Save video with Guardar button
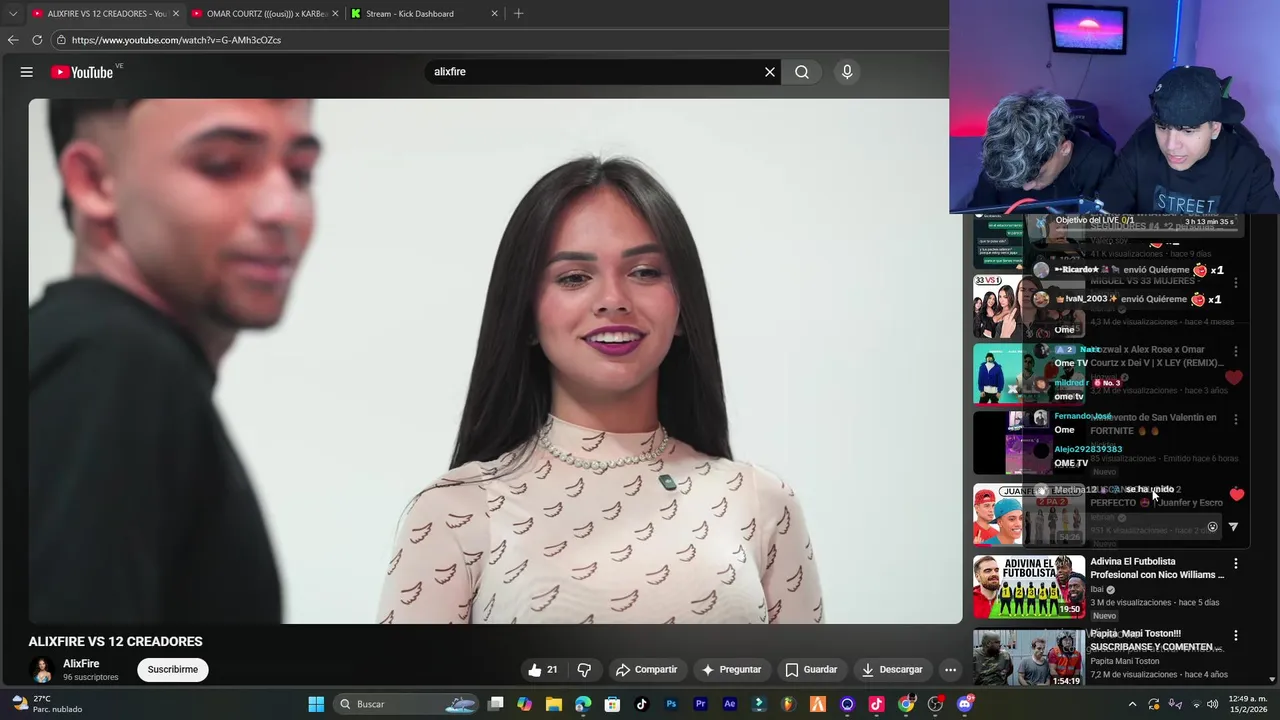Viewport: 1280px width, 720px height. (x=811, y=670)
